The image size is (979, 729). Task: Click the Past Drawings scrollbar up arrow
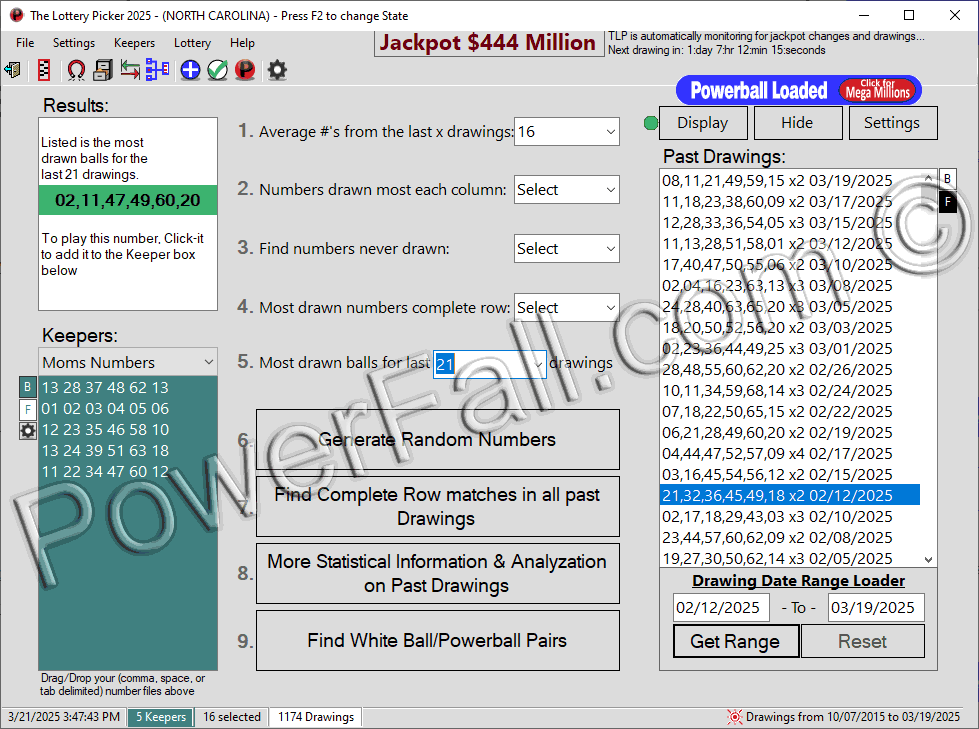[928, 178]
